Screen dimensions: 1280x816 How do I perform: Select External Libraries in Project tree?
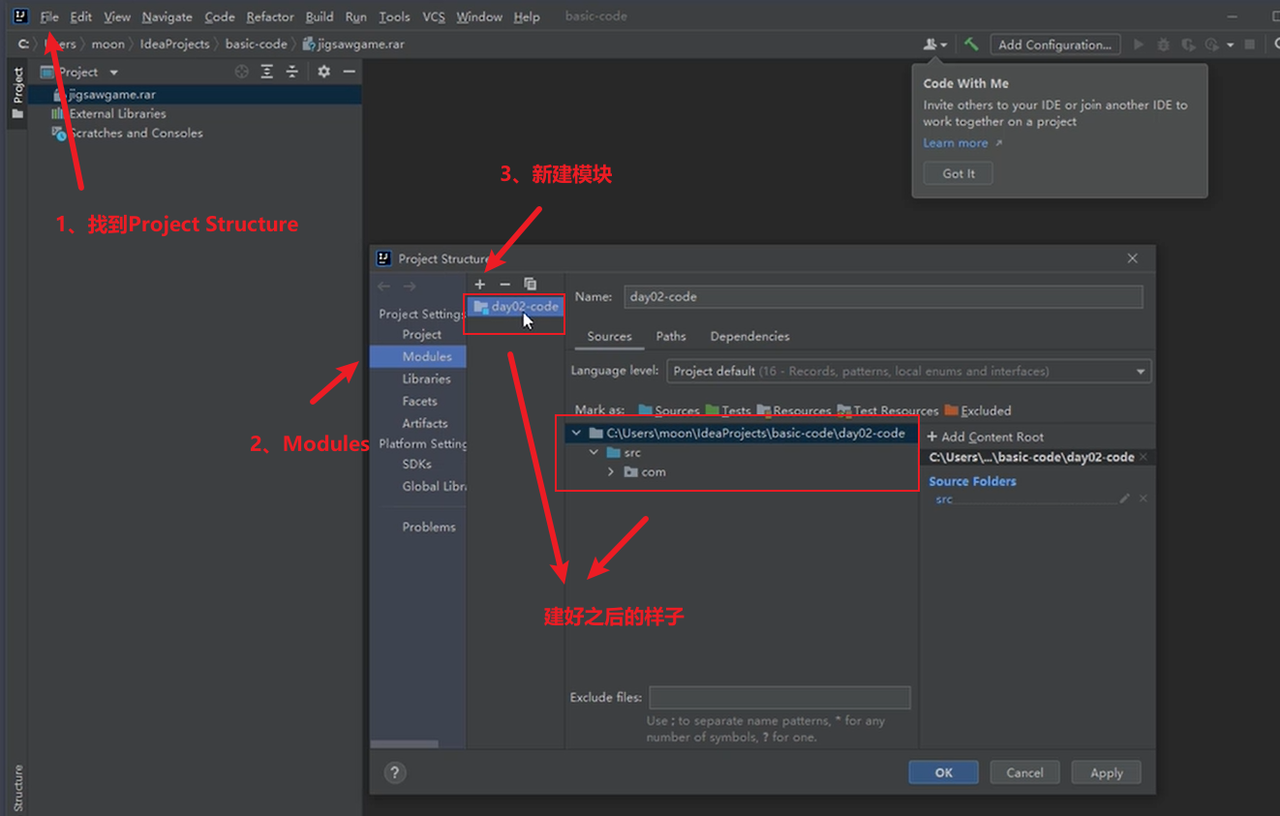point(117,114)
